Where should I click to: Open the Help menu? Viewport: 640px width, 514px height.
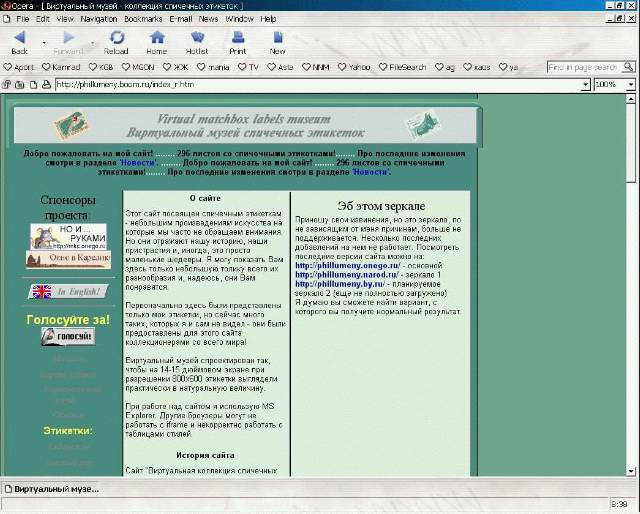click(268, 19)
